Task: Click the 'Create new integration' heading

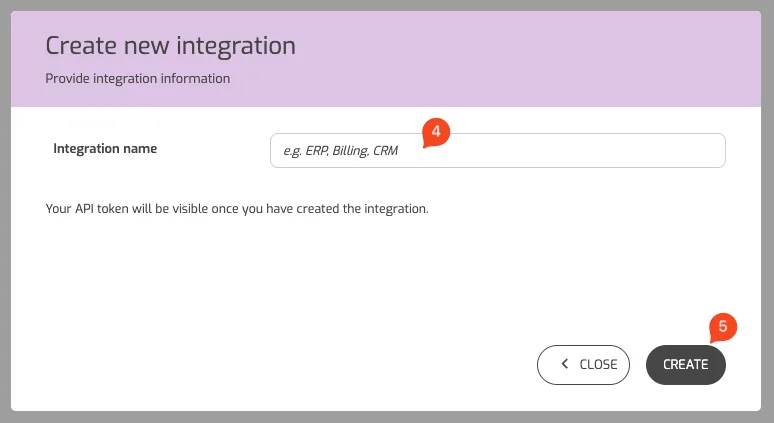Action: point(171,46)
